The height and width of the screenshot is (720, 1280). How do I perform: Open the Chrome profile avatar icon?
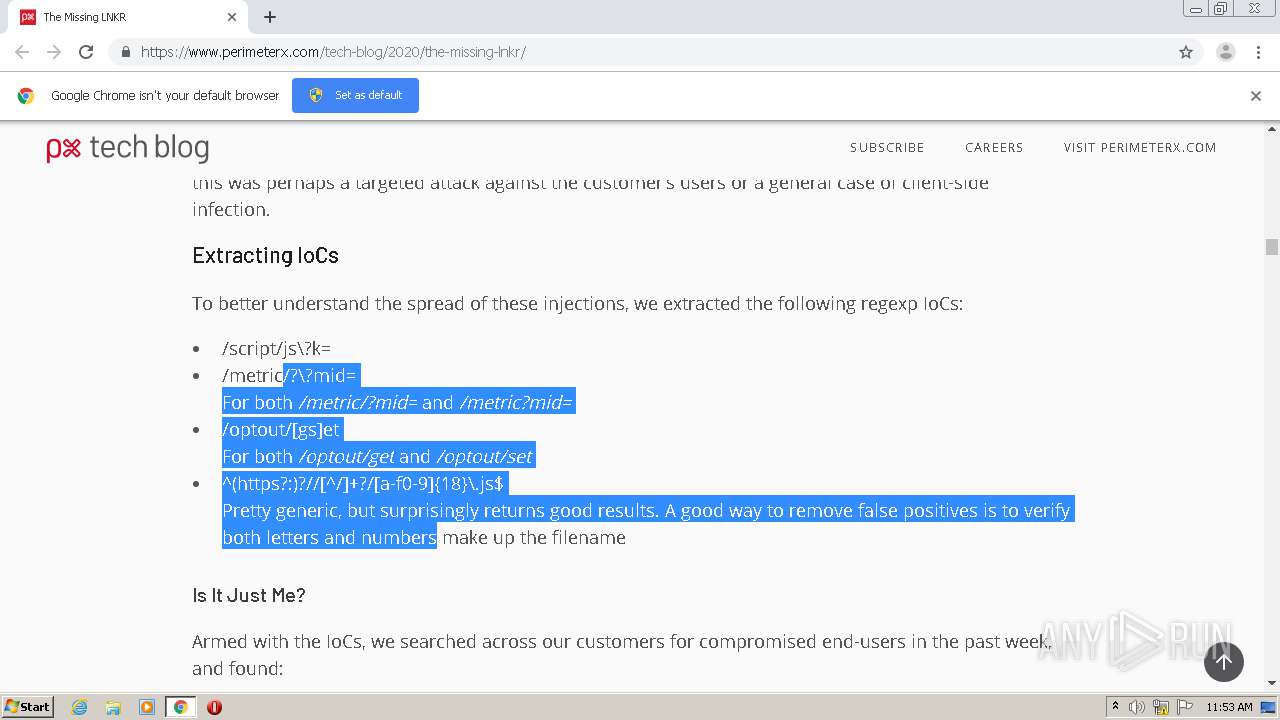(1225, 52)
